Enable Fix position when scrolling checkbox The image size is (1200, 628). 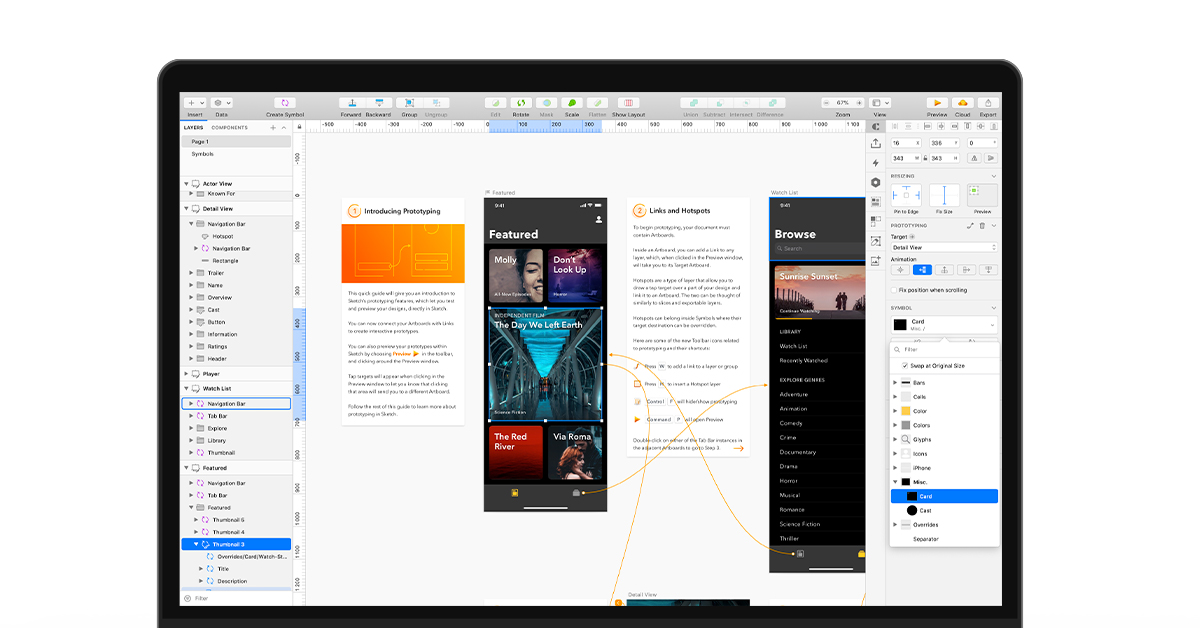[894, 290]
